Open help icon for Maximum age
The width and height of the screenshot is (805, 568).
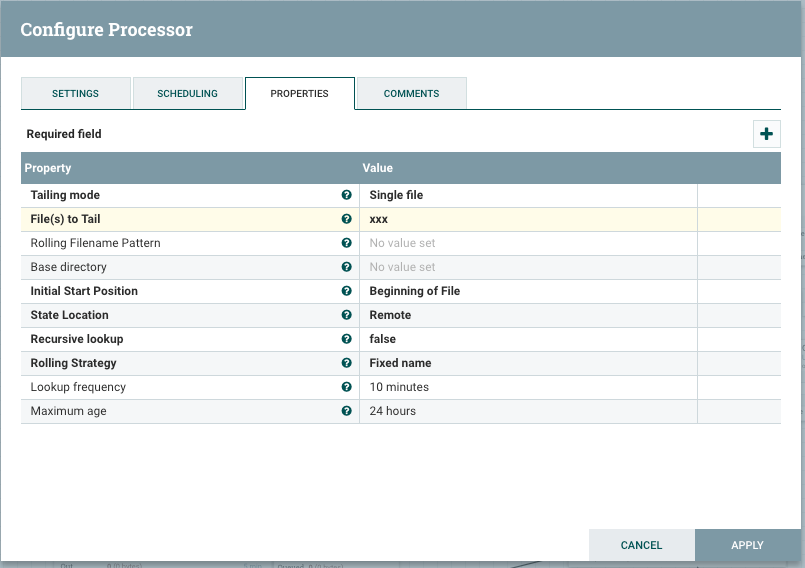(x=347, y=411)
